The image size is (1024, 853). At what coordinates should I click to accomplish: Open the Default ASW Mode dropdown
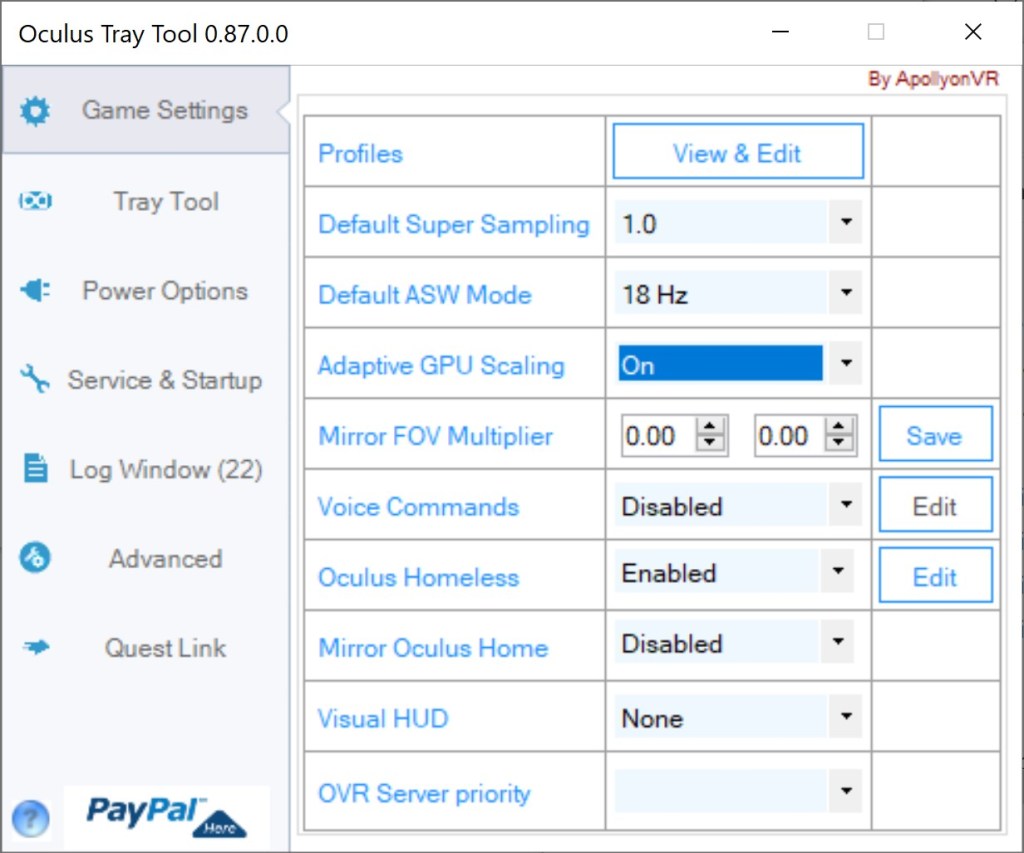(845, 294)
